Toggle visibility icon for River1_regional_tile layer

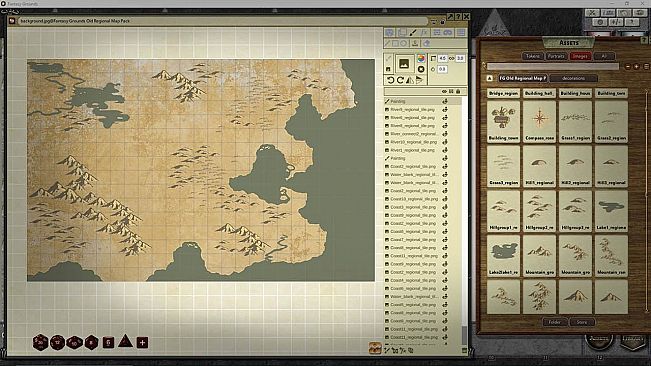445,150
